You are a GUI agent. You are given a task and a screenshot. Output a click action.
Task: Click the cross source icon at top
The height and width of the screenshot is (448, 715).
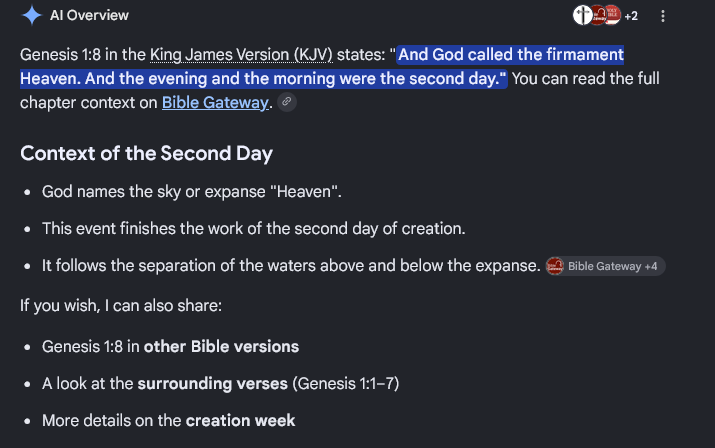click(582, 15)
